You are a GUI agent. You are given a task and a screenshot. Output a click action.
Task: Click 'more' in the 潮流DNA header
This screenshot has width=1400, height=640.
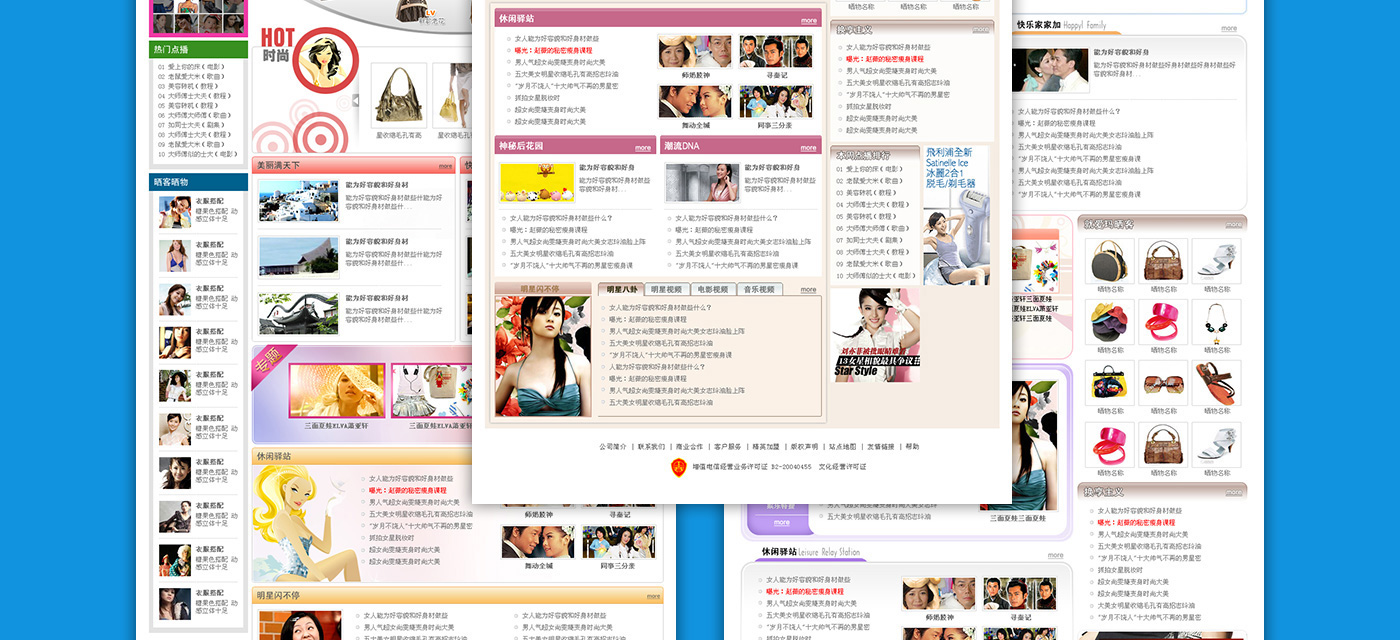point(808,148)
